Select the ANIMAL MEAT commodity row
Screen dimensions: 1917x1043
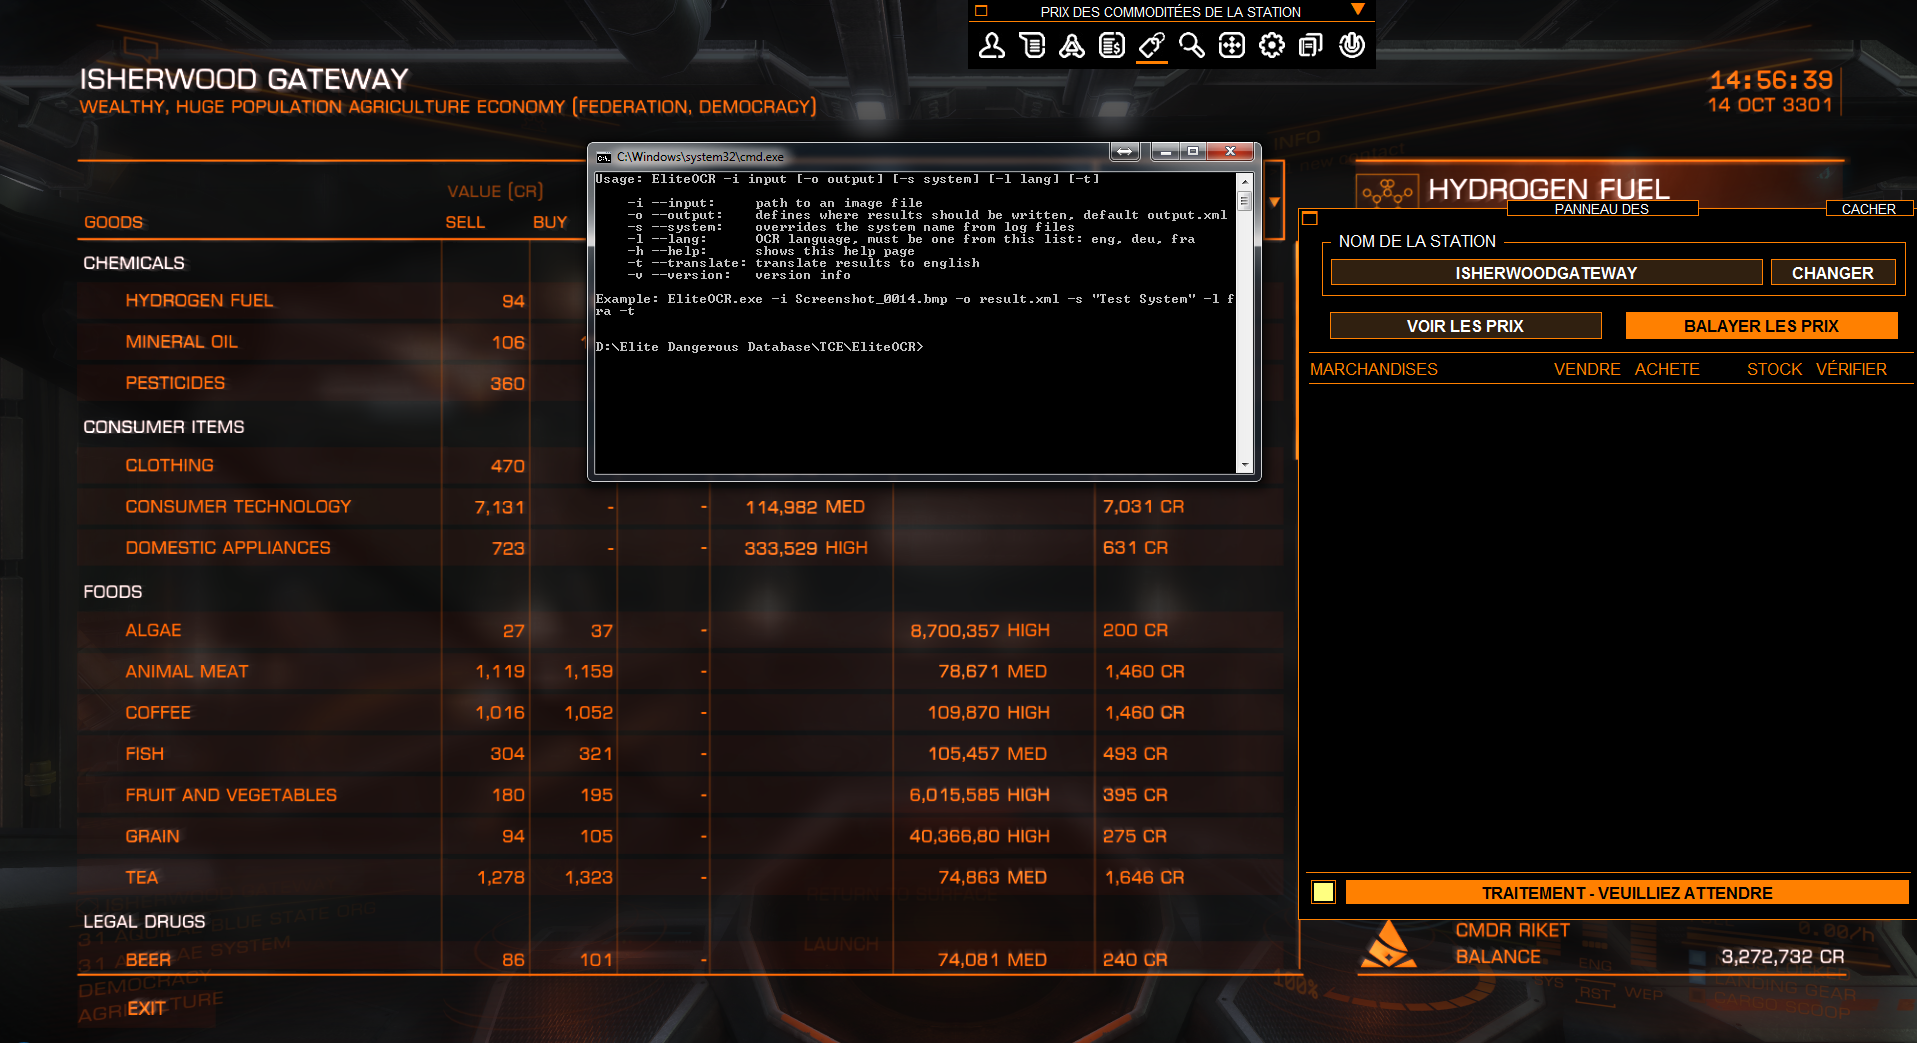pos(680,672)
